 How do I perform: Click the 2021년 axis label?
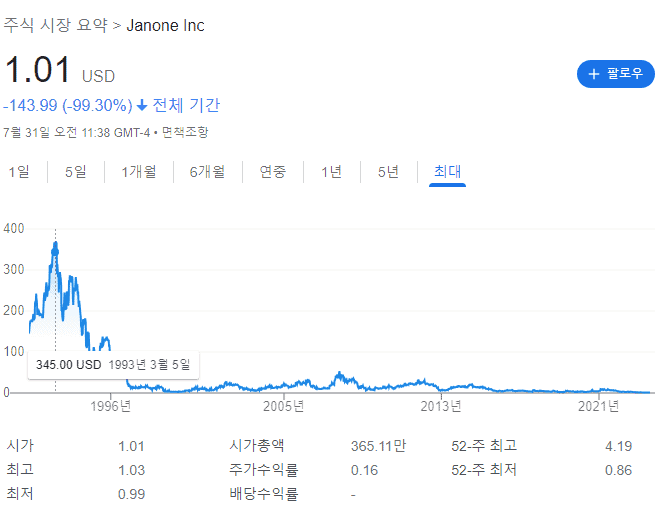(x=599, y=406)
